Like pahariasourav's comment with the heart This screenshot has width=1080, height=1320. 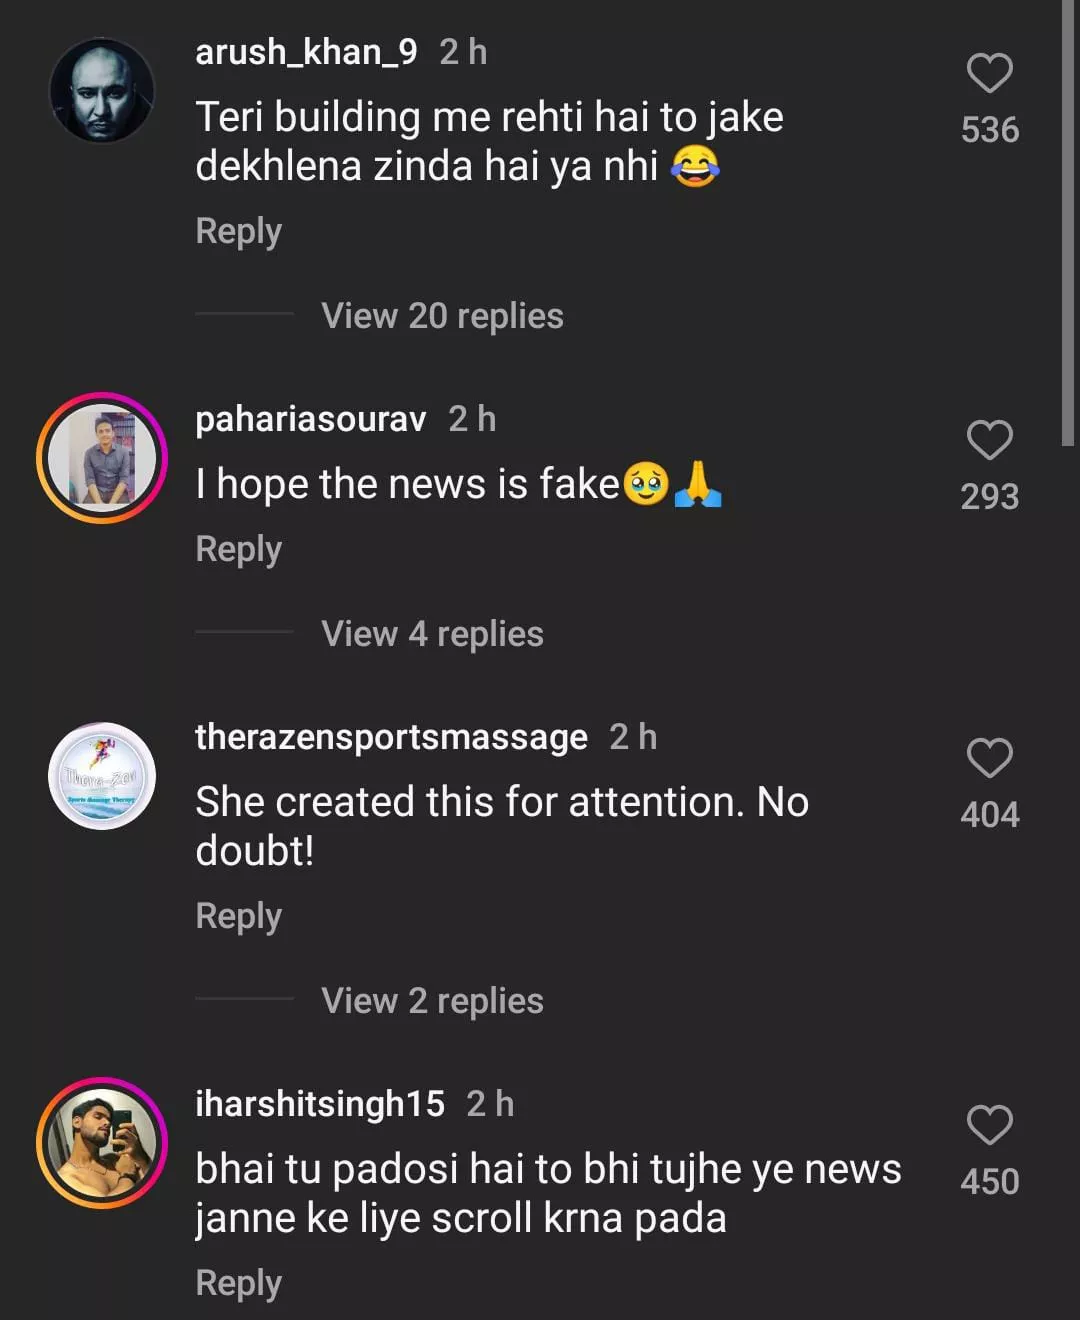989,441
